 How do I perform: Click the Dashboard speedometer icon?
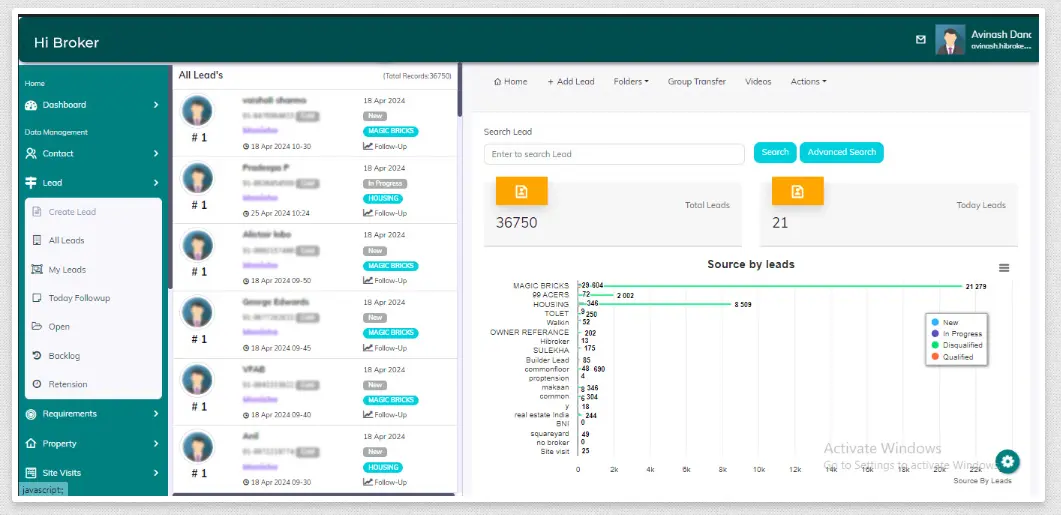click(31, 105)
